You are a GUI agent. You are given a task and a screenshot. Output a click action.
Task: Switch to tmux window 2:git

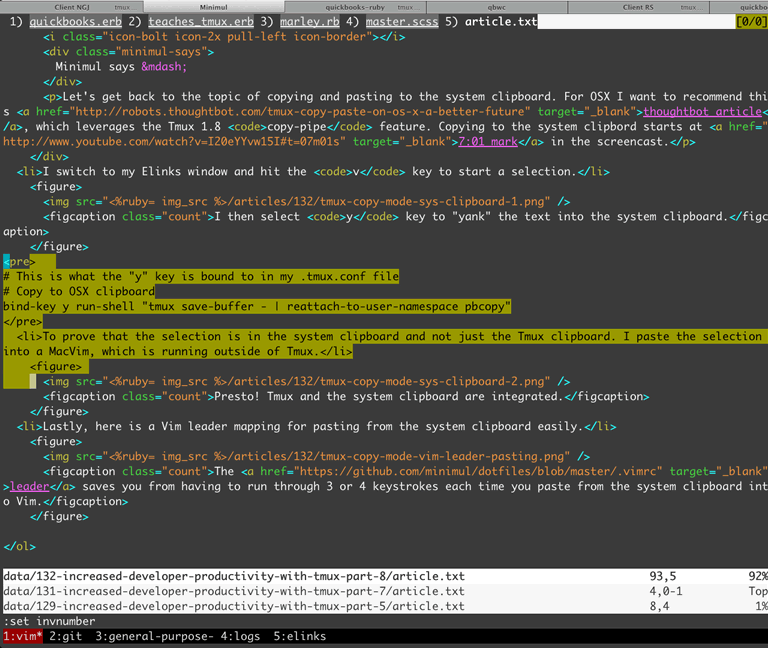[66, 636]
